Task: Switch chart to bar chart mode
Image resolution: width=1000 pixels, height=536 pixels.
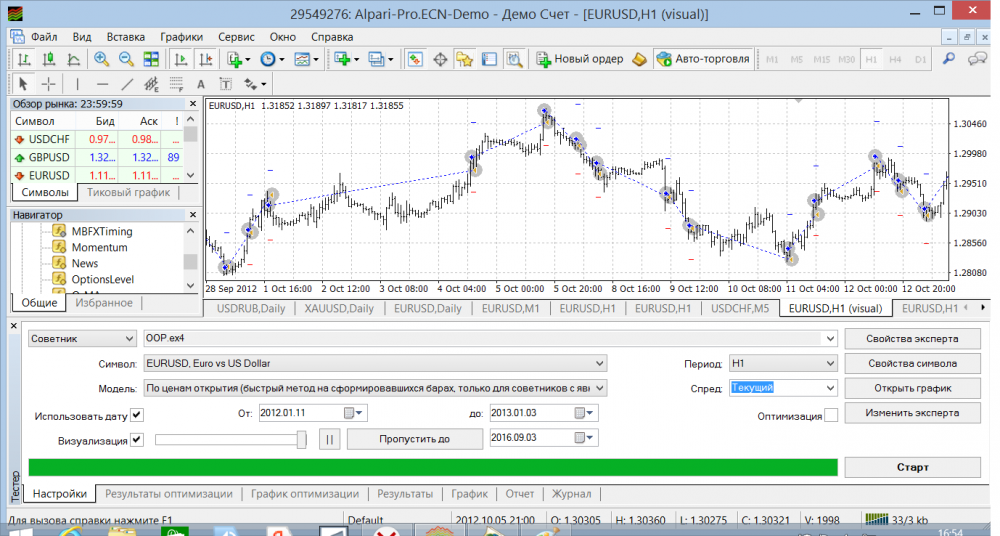Action: pyautogui.click(x=24, y=59)
